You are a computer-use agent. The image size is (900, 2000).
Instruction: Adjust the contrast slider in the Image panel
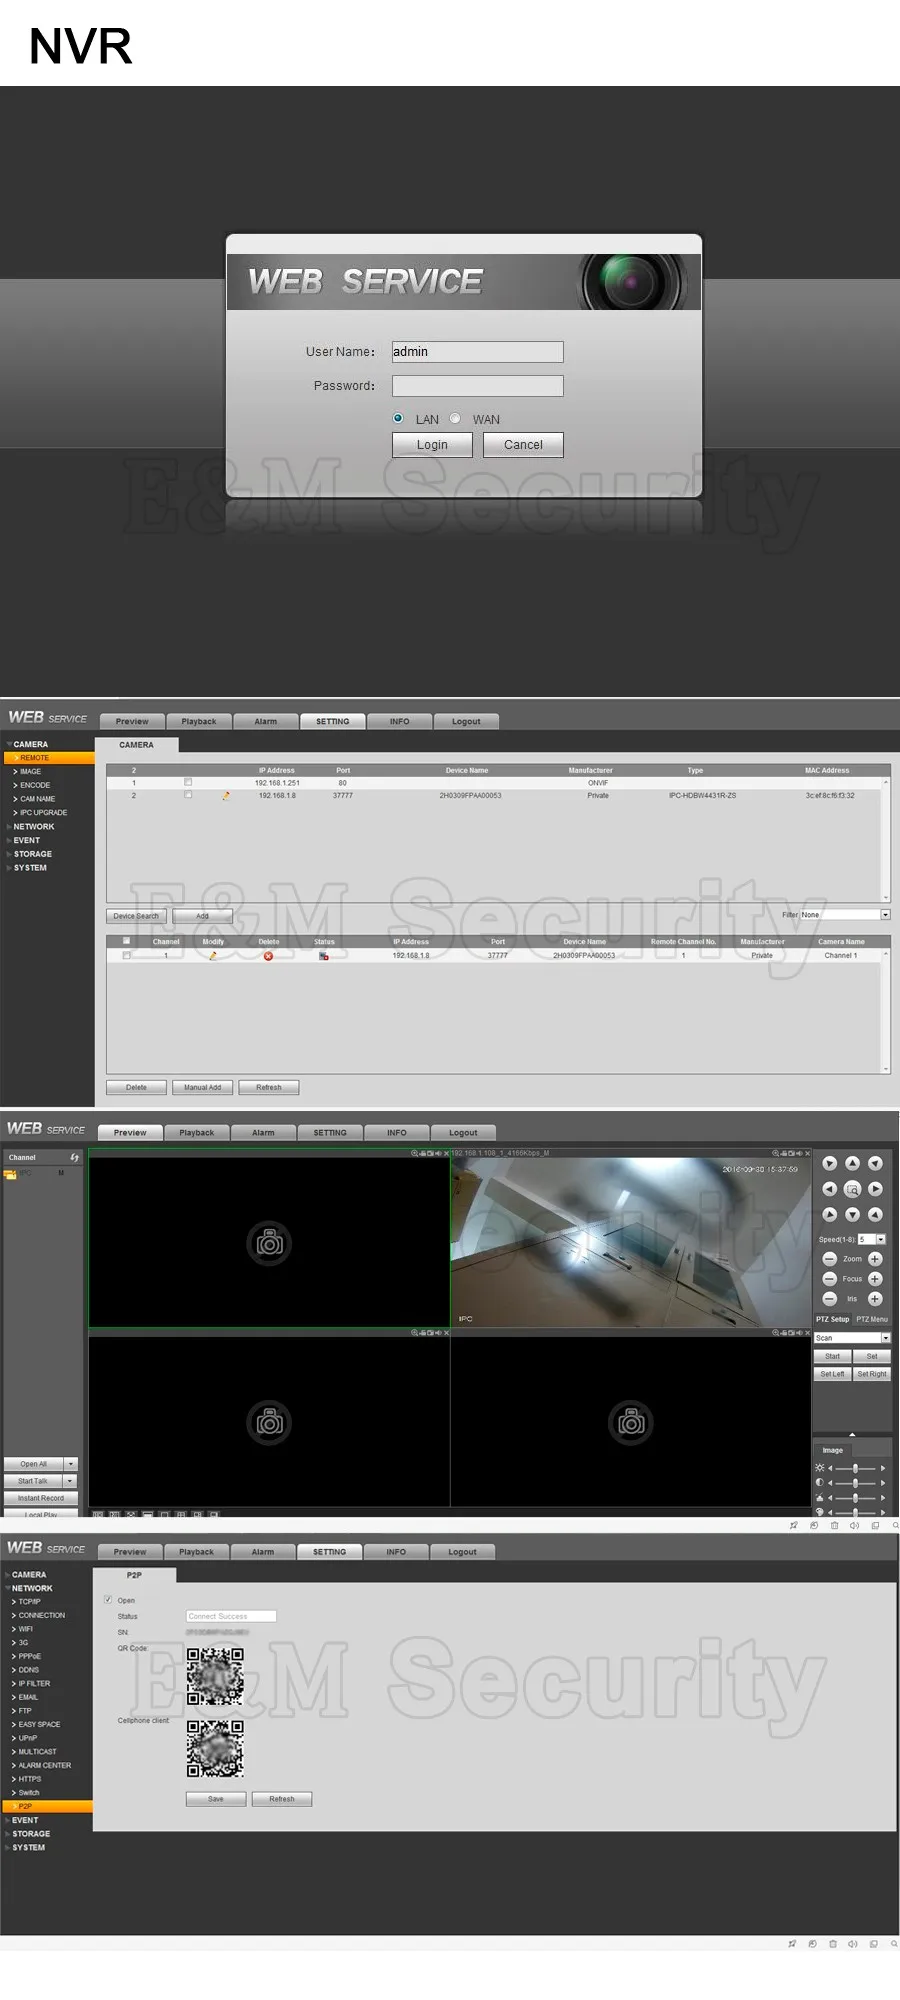[856, 1483]
